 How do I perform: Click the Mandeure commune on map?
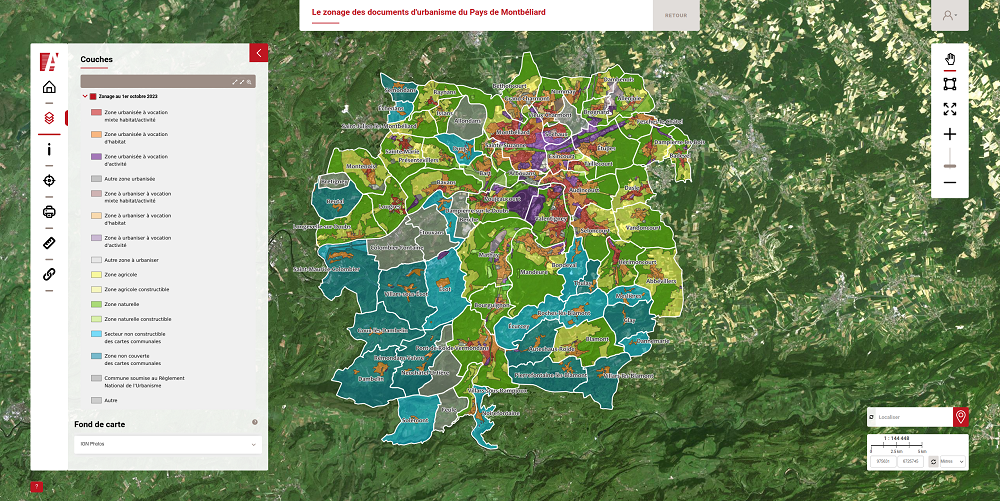coord(533,272)
